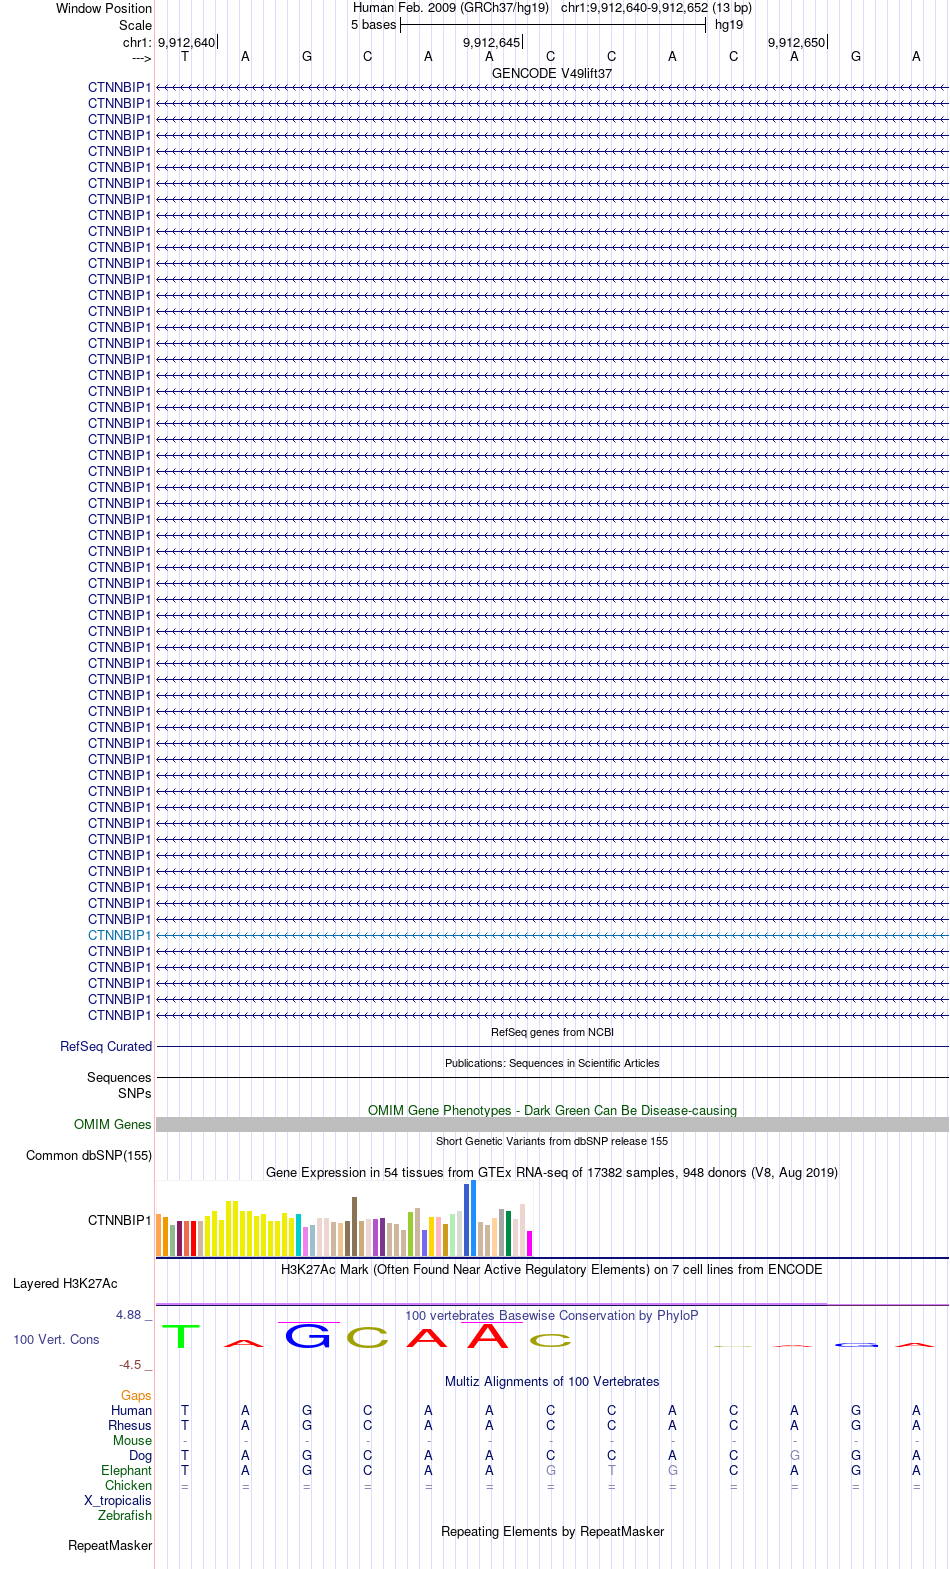Screen dimensions: 950x1569
Task: Click the 100 Vert. Cons track label
Action: pyautogui.click(x=56, y=1339)
